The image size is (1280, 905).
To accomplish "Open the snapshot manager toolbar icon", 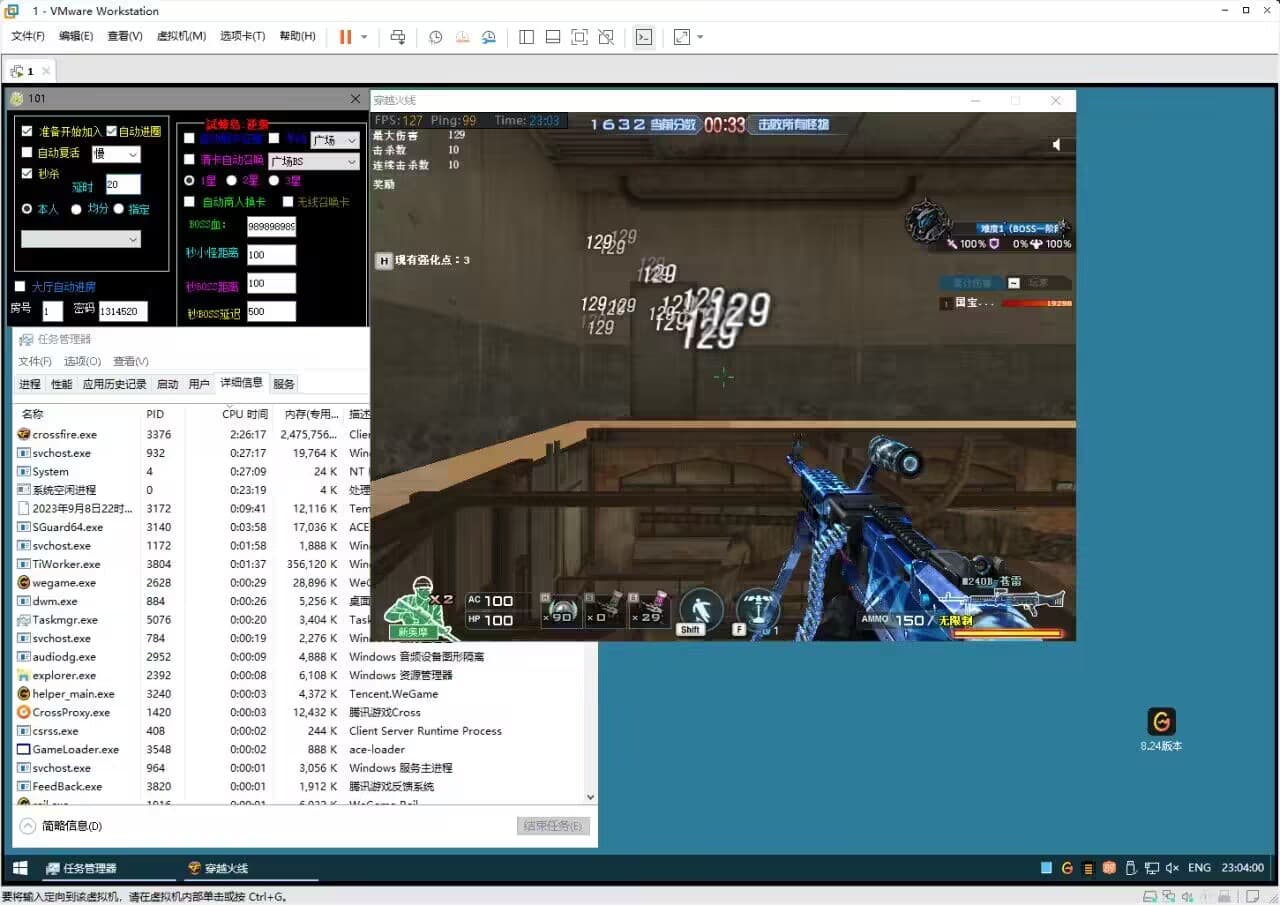I will click(x=488, y=37).
